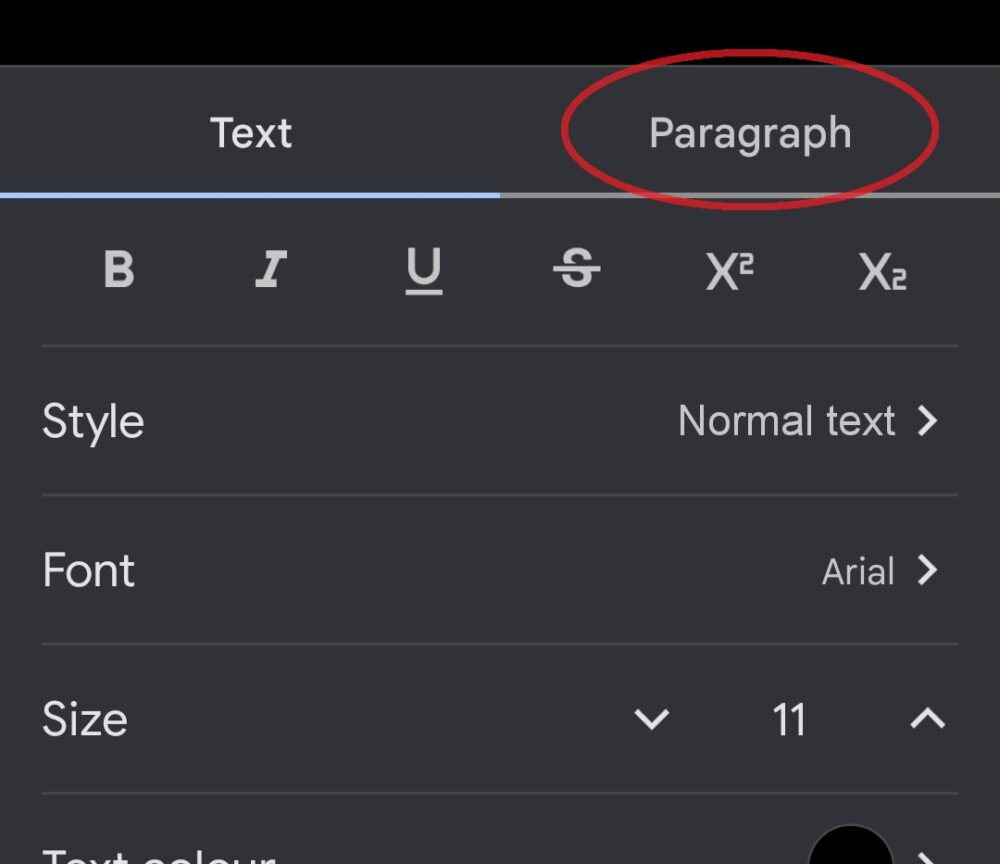Click the Normal text style value
The width and height of the screenshot is (1000, 864).
point(786,421)
